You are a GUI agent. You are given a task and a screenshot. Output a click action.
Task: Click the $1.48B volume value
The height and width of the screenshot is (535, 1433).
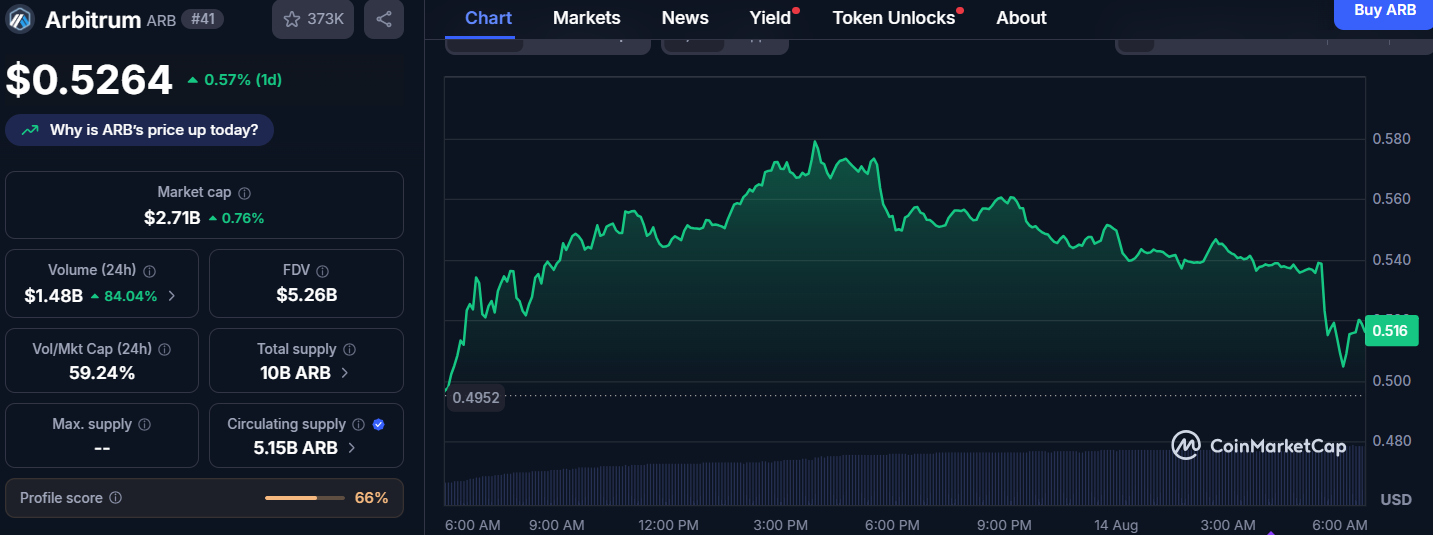pyautogui.click(x=52, y=296)
